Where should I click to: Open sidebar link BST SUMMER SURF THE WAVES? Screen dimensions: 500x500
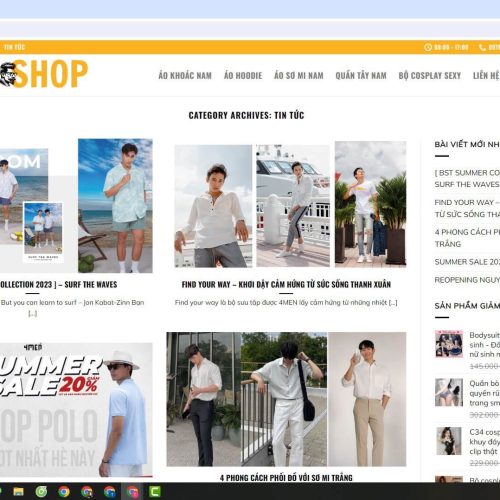pos(467,178)
